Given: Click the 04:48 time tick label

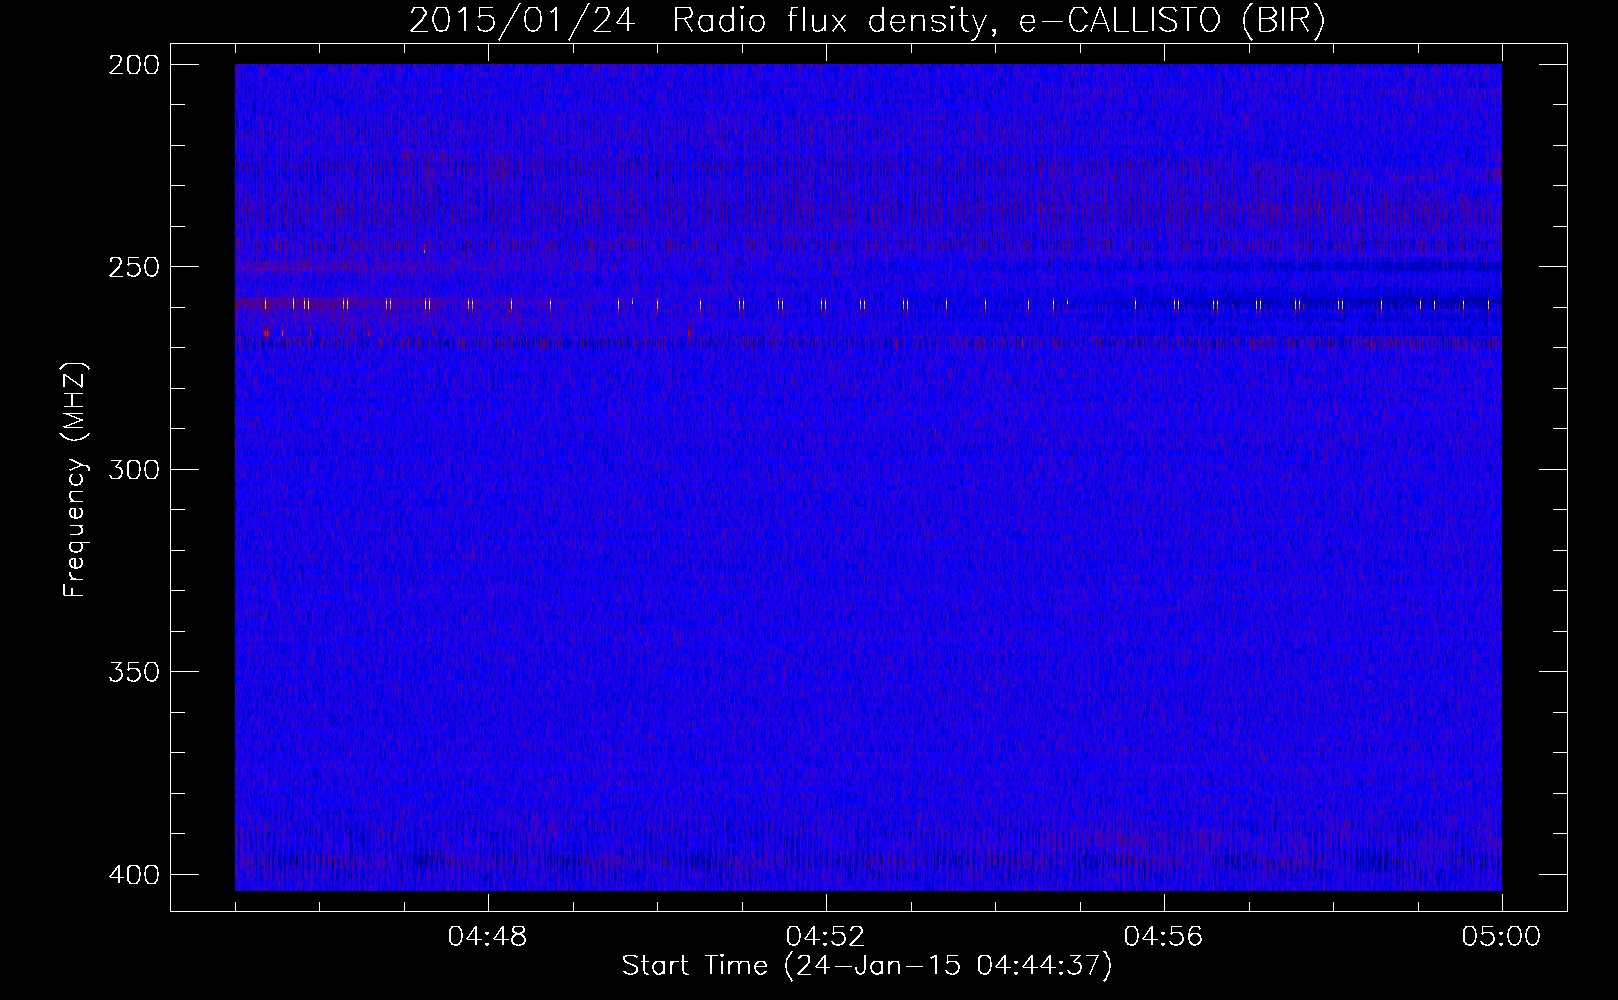Looking at the screenshot, I should (488, 937).
